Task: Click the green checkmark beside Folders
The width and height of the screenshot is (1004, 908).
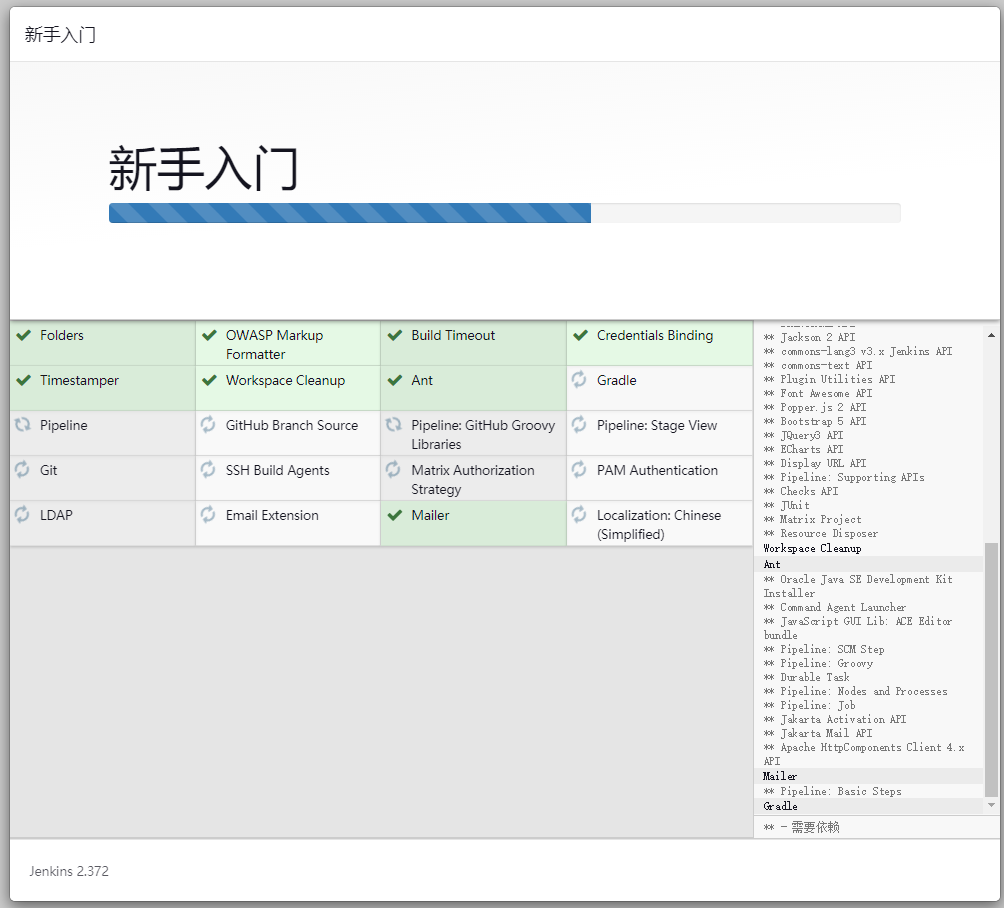Action: (23, 336)
